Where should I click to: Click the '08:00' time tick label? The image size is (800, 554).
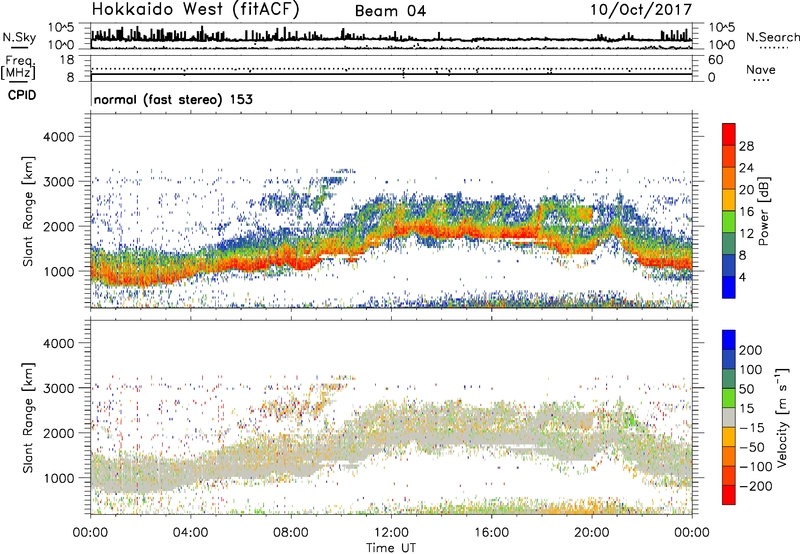290,533
